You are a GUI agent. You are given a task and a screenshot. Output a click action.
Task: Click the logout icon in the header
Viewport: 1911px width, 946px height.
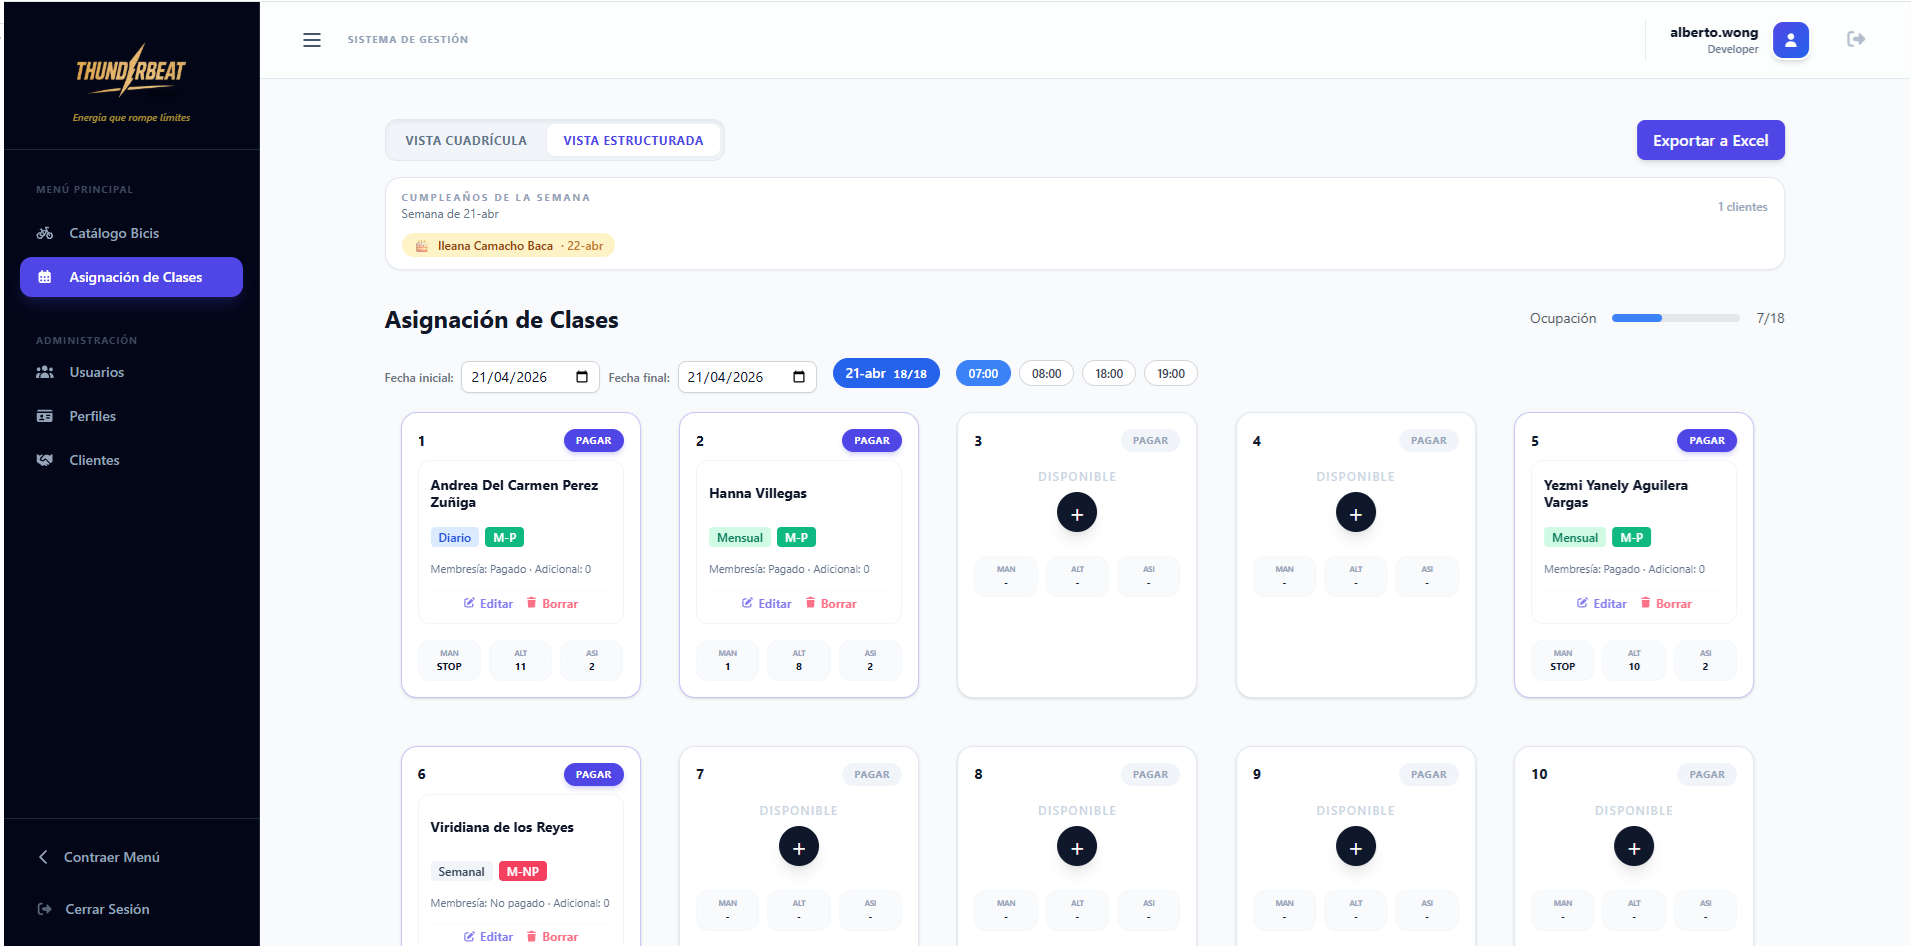tap(1856, 39)
